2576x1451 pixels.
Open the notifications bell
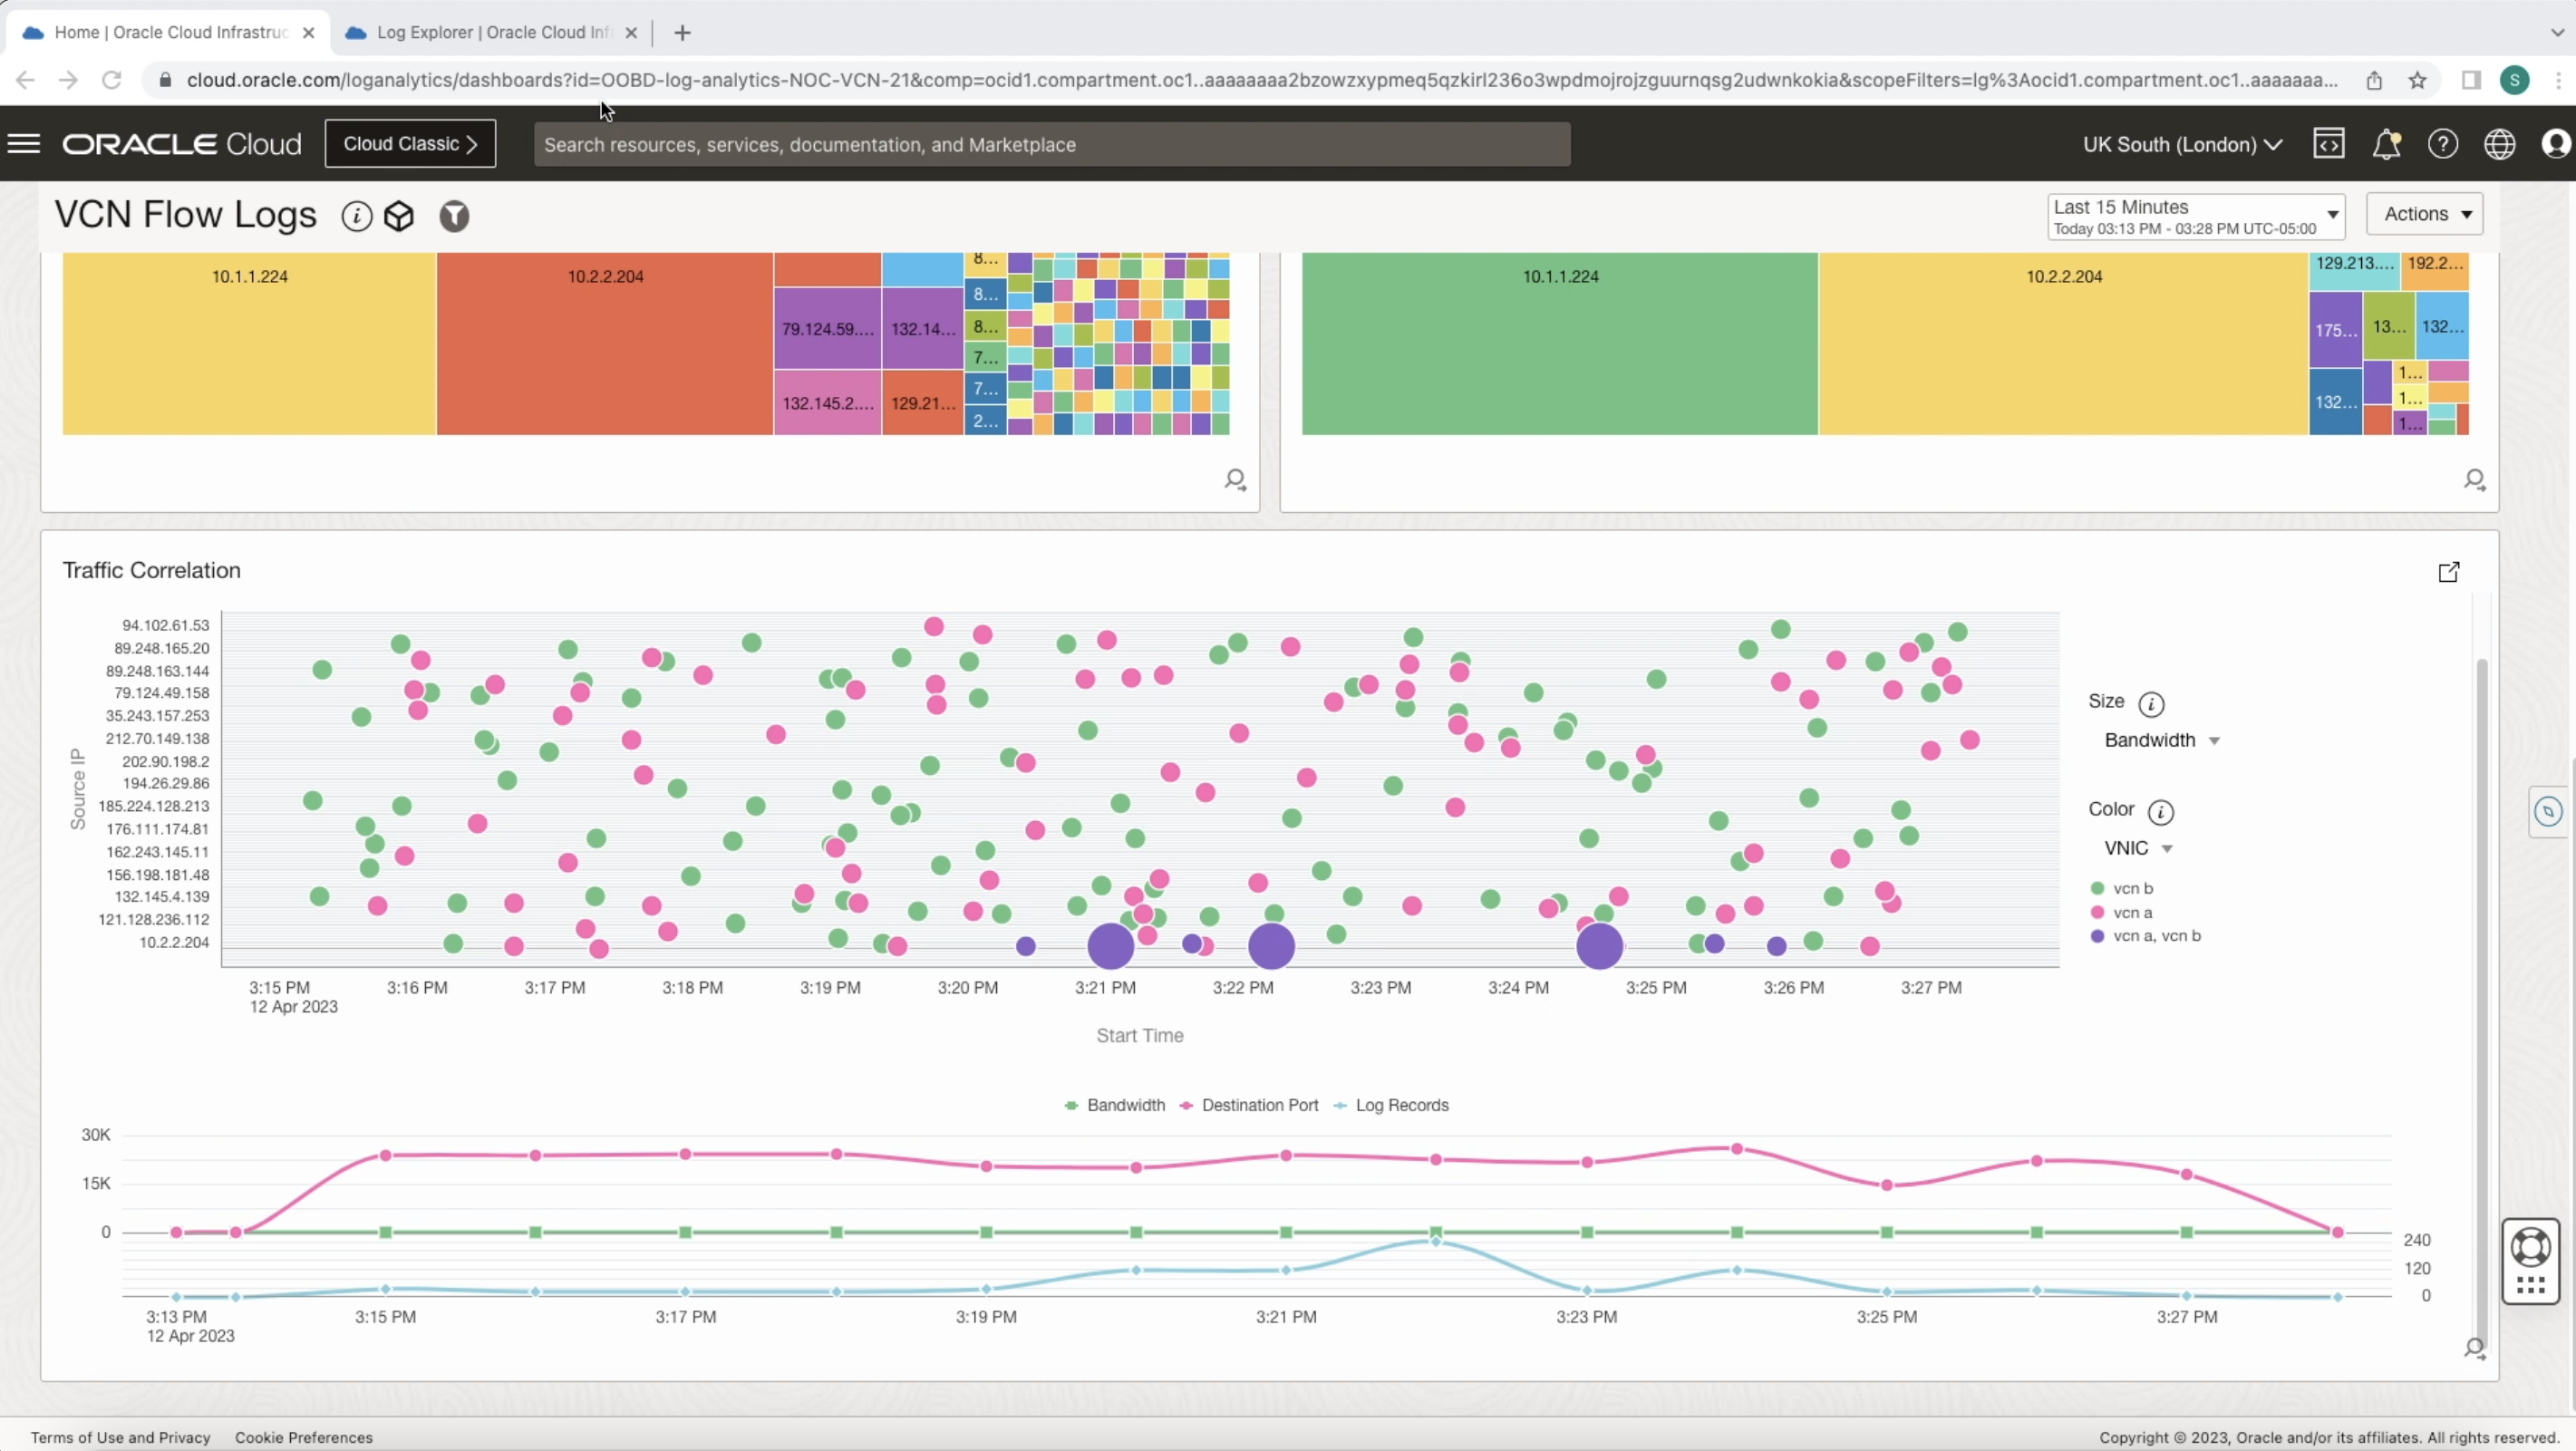2386,143
